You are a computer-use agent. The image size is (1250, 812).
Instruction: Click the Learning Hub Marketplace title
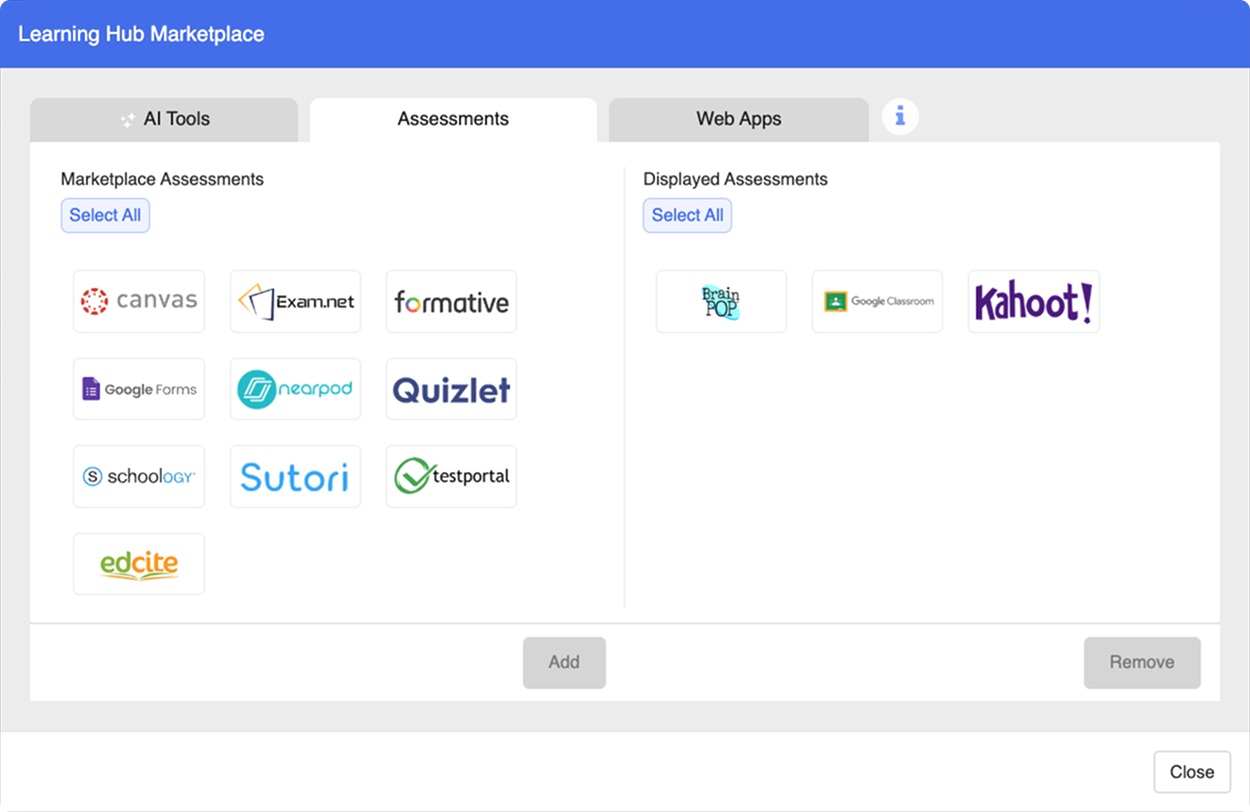click(141, 34)
